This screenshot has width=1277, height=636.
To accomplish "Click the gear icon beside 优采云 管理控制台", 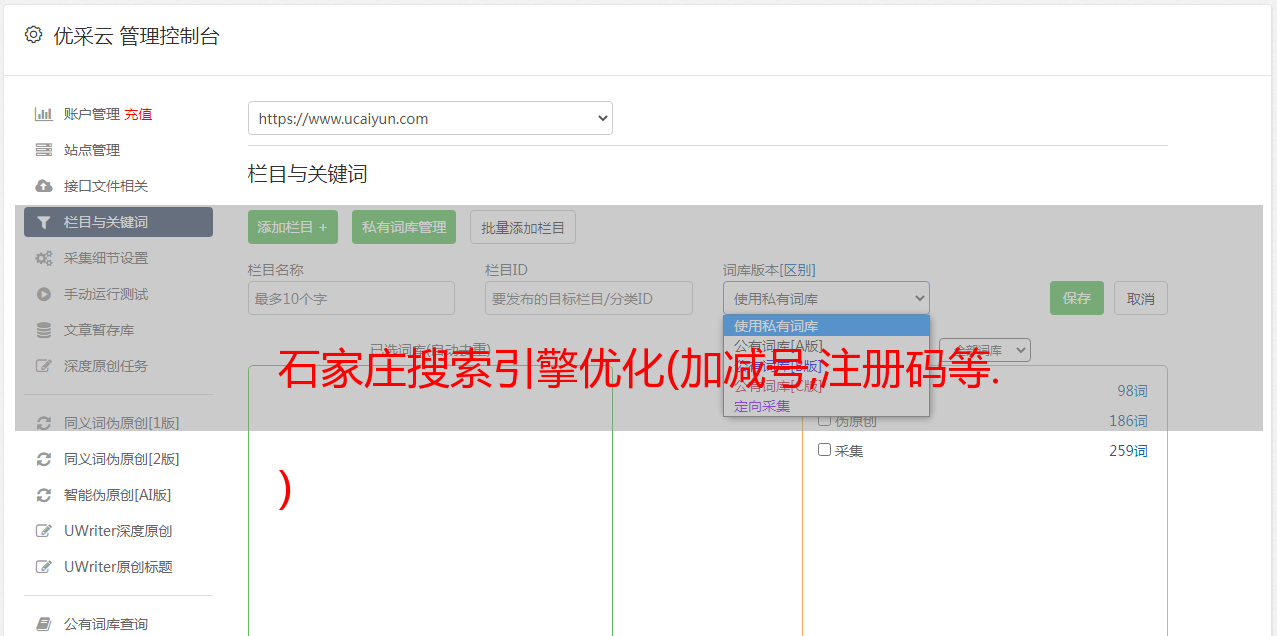I will [33, 35].
